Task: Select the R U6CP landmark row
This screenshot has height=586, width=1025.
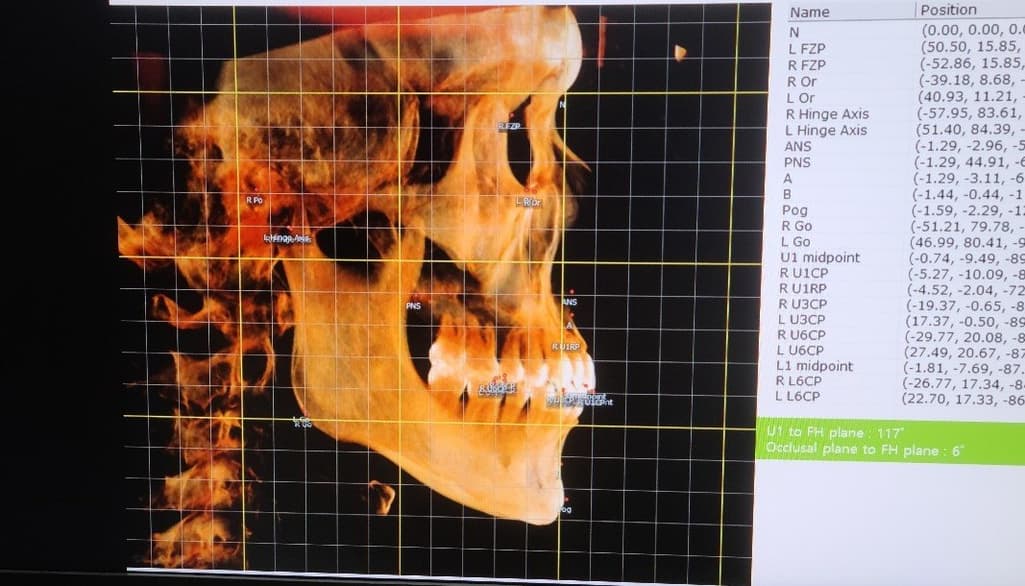Action: [802, 335]
